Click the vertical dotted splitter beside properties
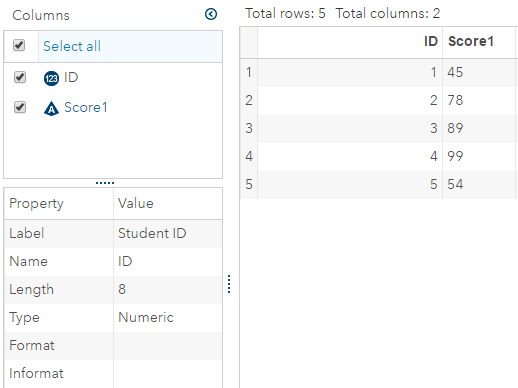The height and width of the screenshot is (388, 518). (229, 284)
